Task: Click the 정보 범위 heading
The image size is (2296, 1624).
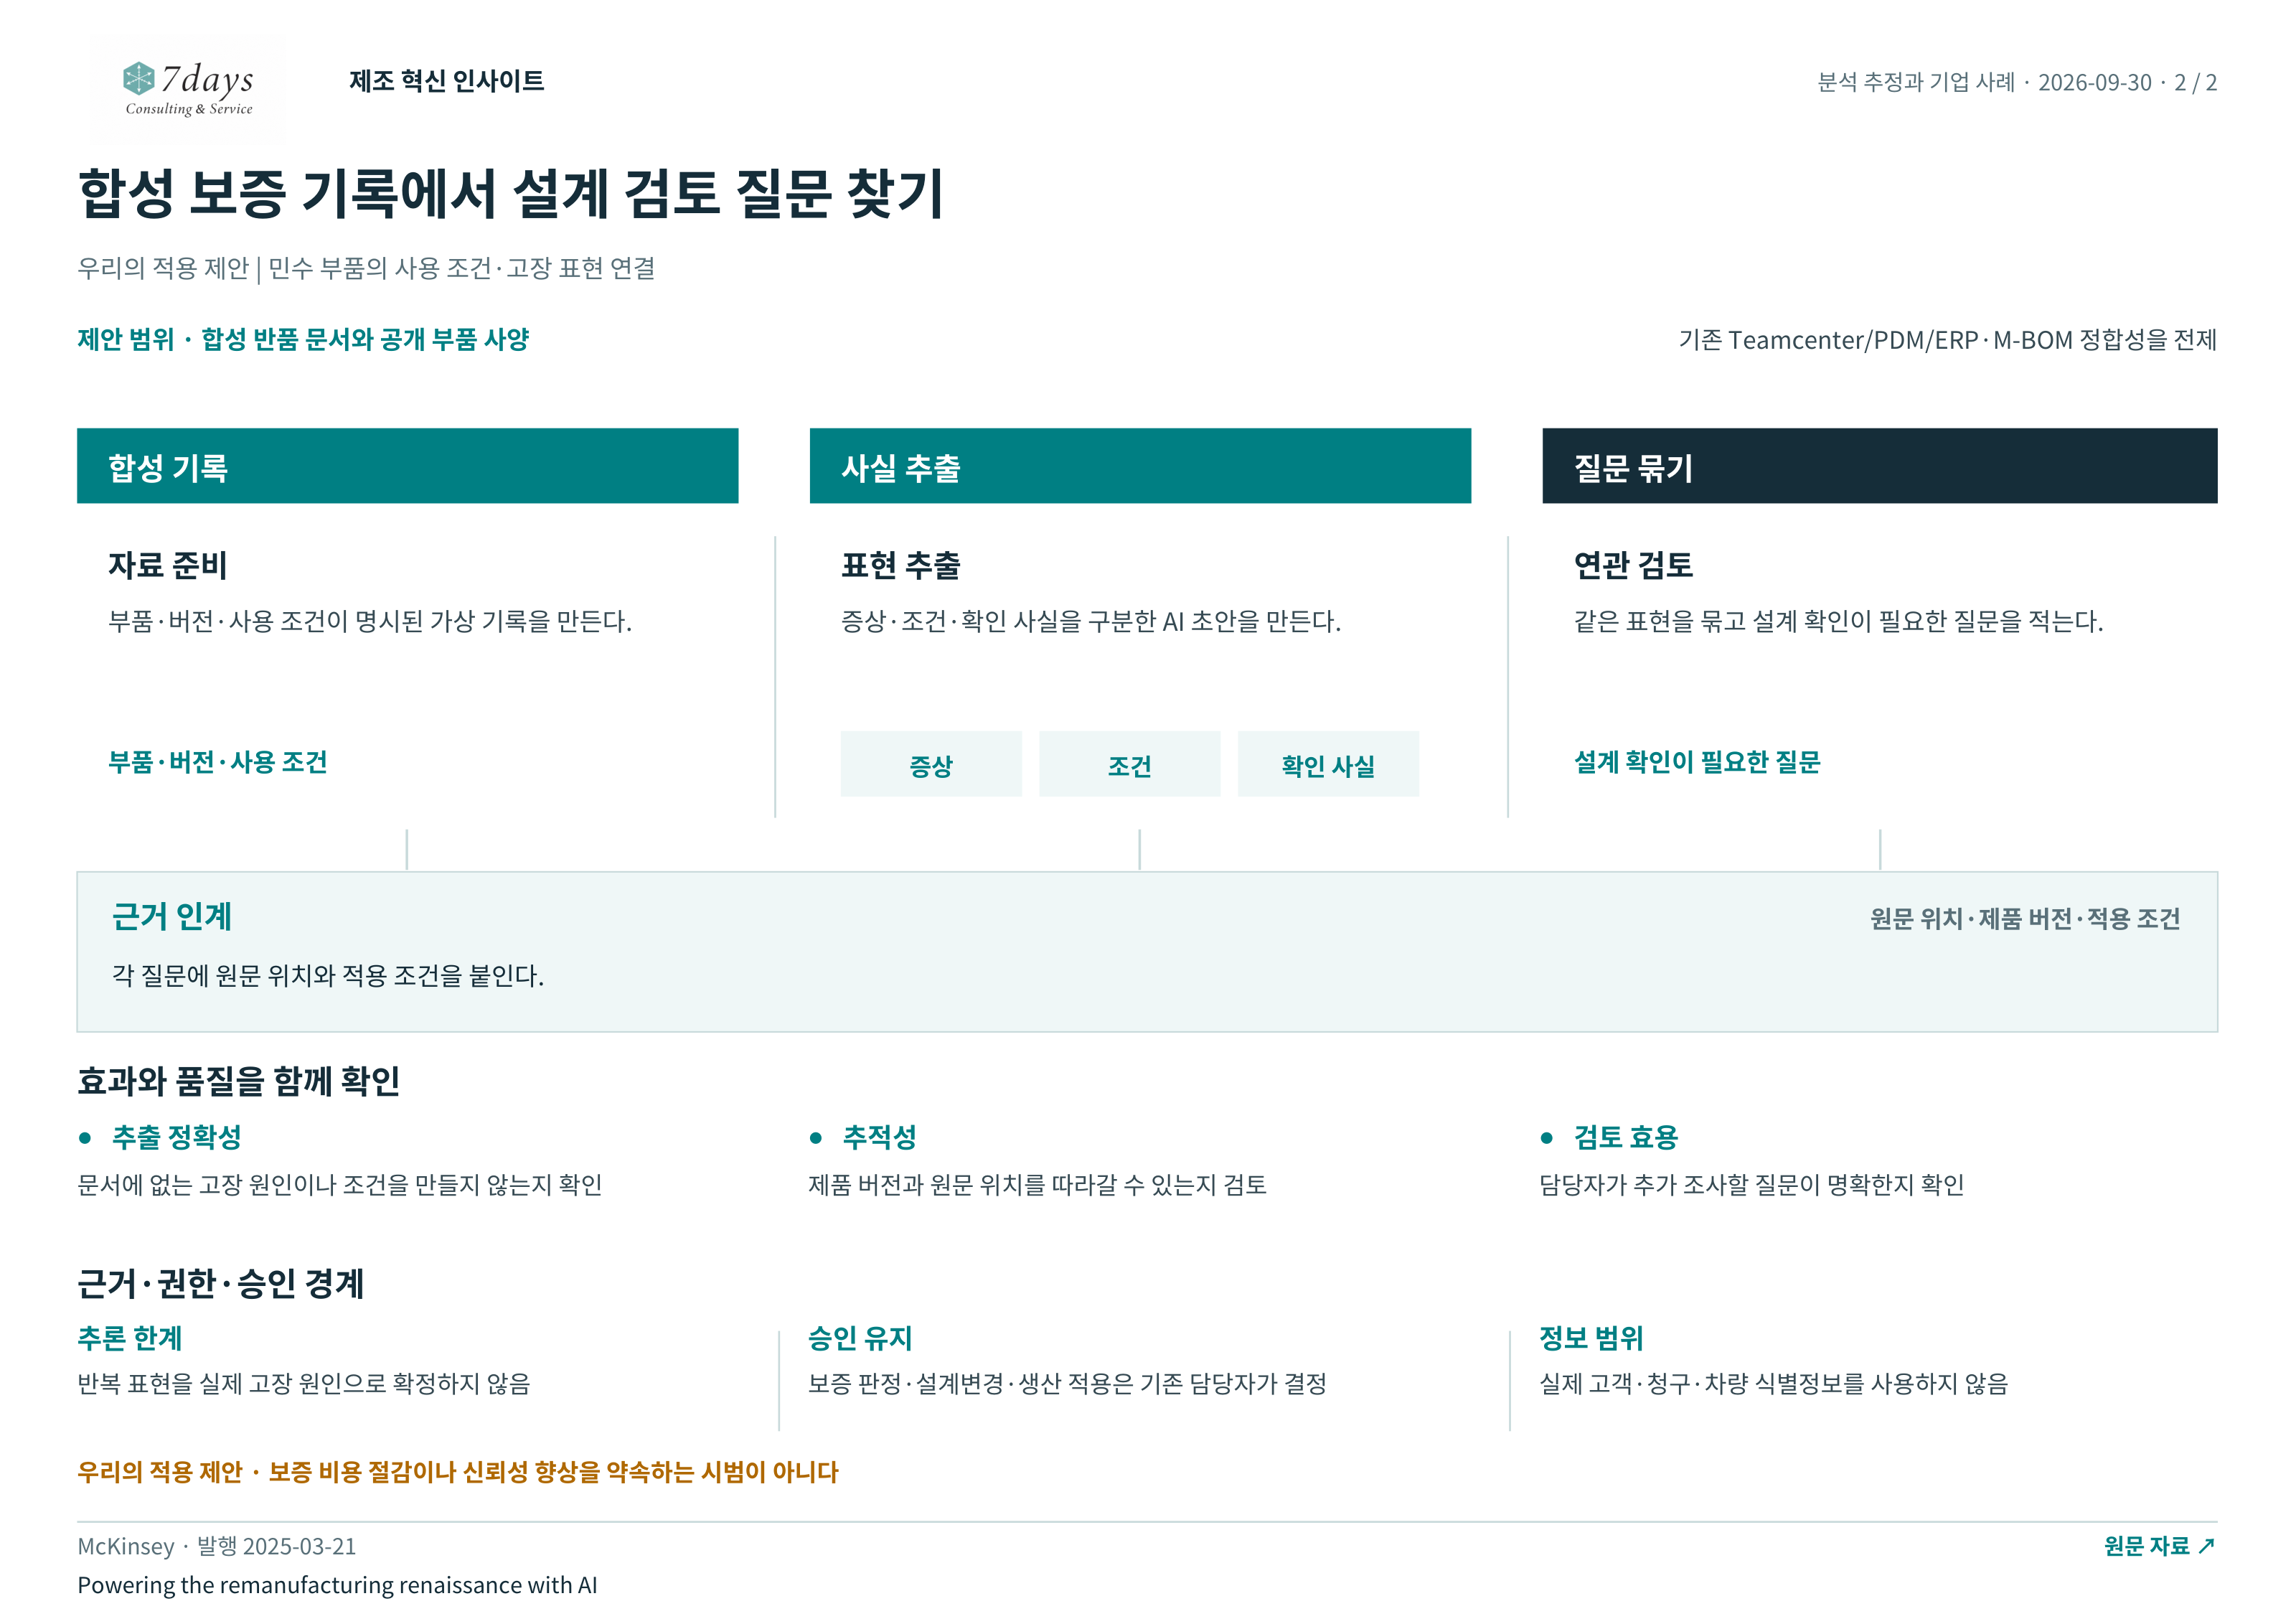Action: (x=1592, y=1338)
